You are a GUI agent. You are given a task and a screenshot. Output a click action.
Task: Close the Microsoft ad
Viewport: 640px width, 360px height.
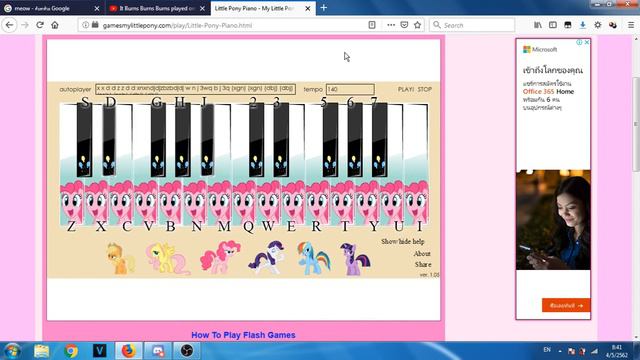587,42
